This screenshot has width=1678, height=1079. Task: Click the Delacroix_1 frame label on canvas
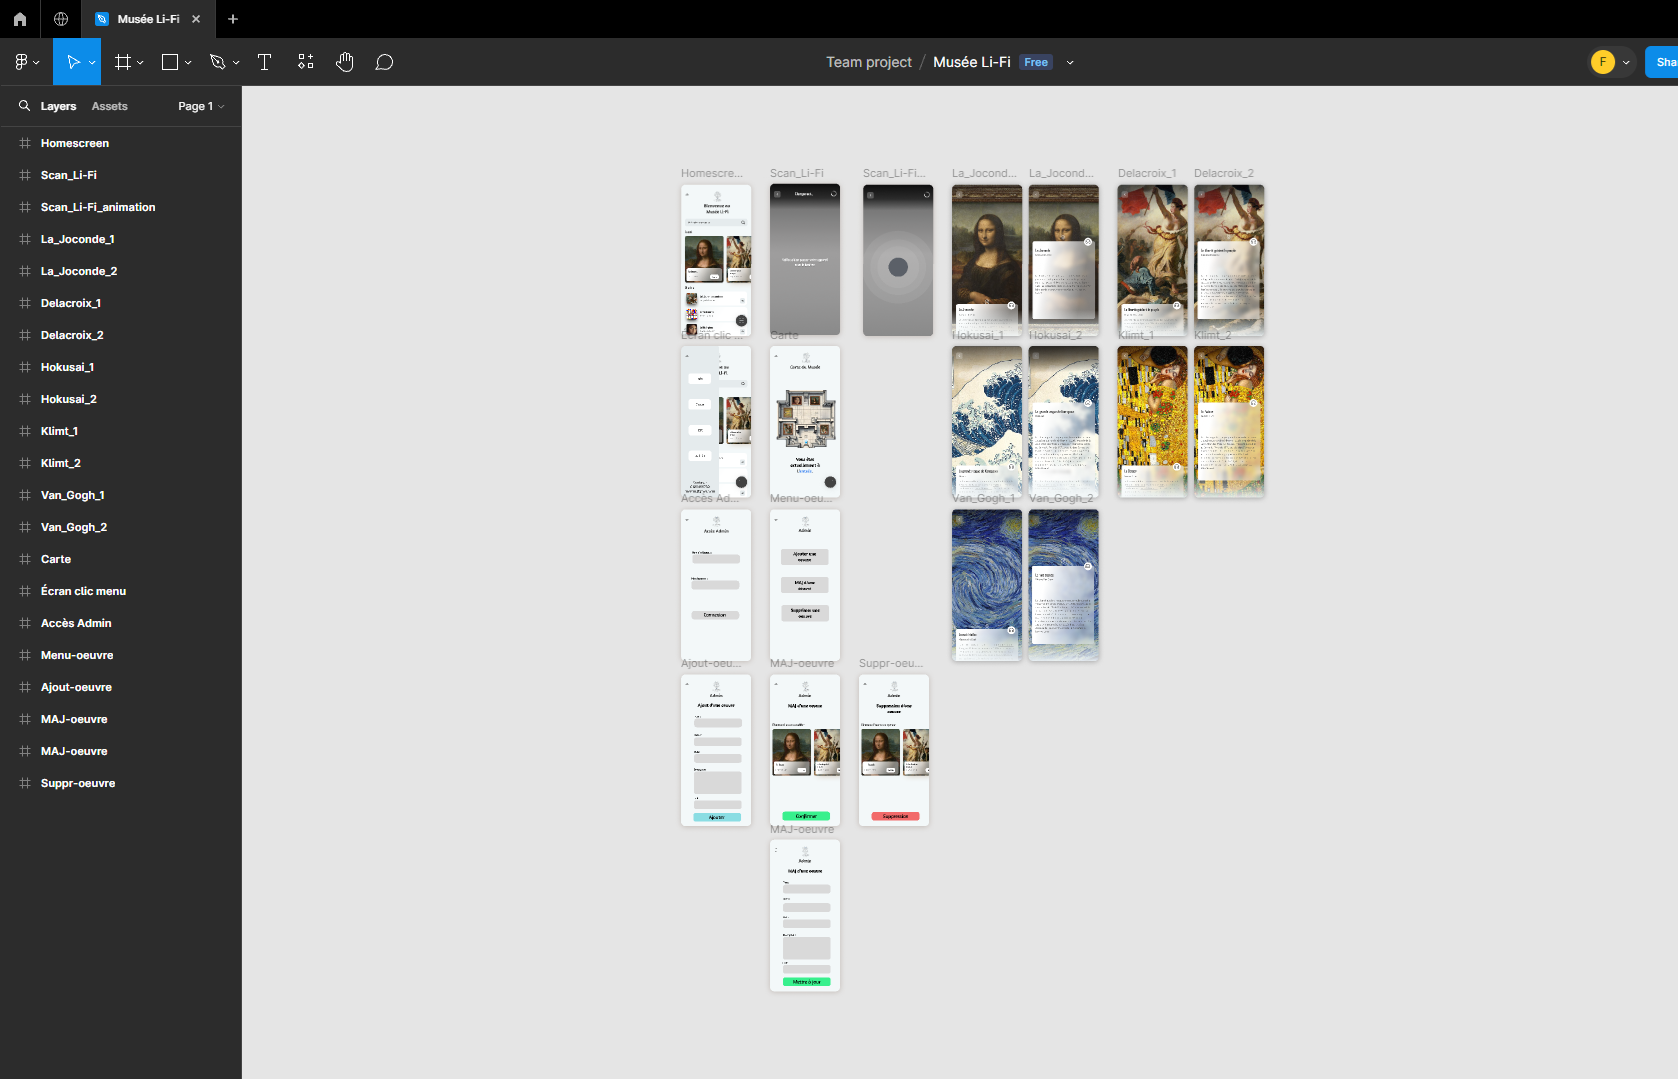click(x=1147, y=173)
